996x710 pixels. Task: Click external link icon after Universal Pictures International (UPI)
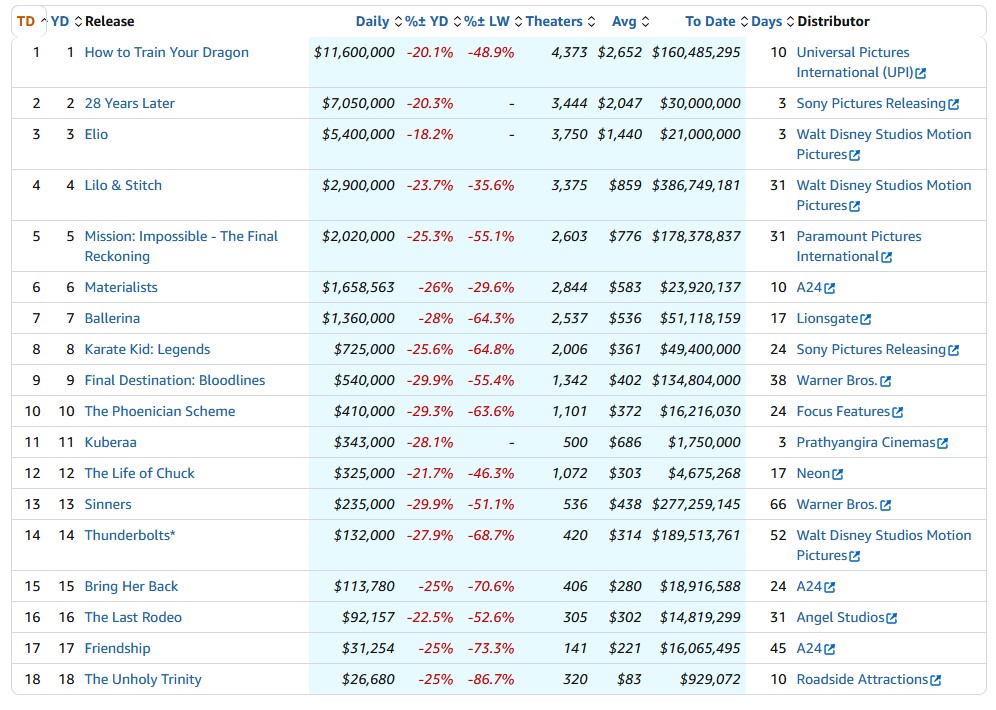click(x=921, y=74)
